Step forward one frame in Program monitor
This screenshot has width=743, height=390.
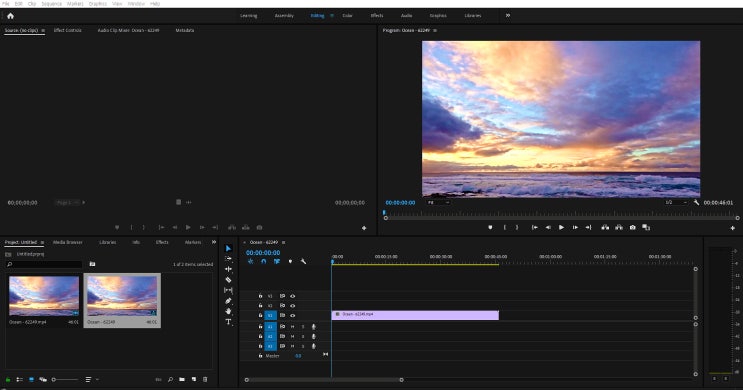575,227
